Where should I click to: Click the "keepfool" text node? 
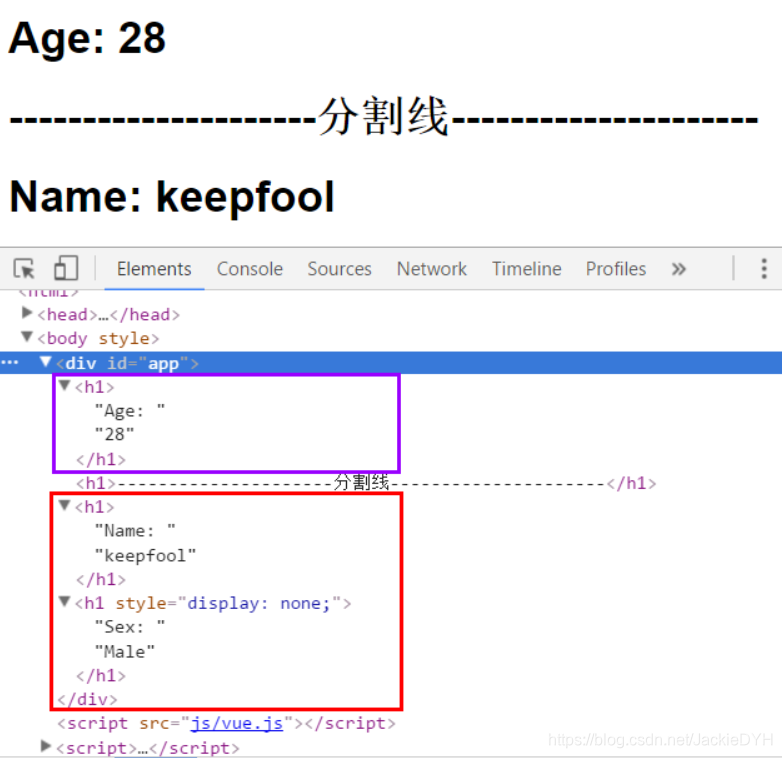(x=146, y=555)
